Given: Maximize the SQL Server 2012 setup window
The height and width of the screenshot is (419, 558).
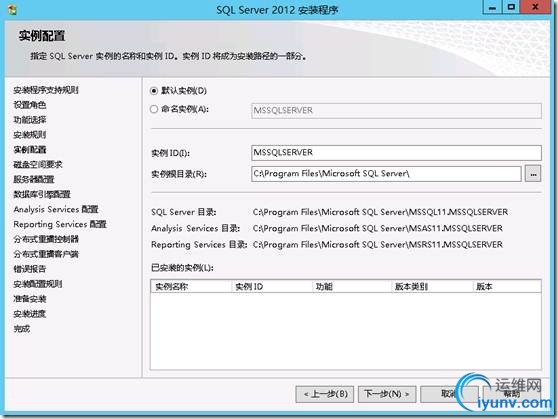Looking at the screenshot, I should point(511,7).
